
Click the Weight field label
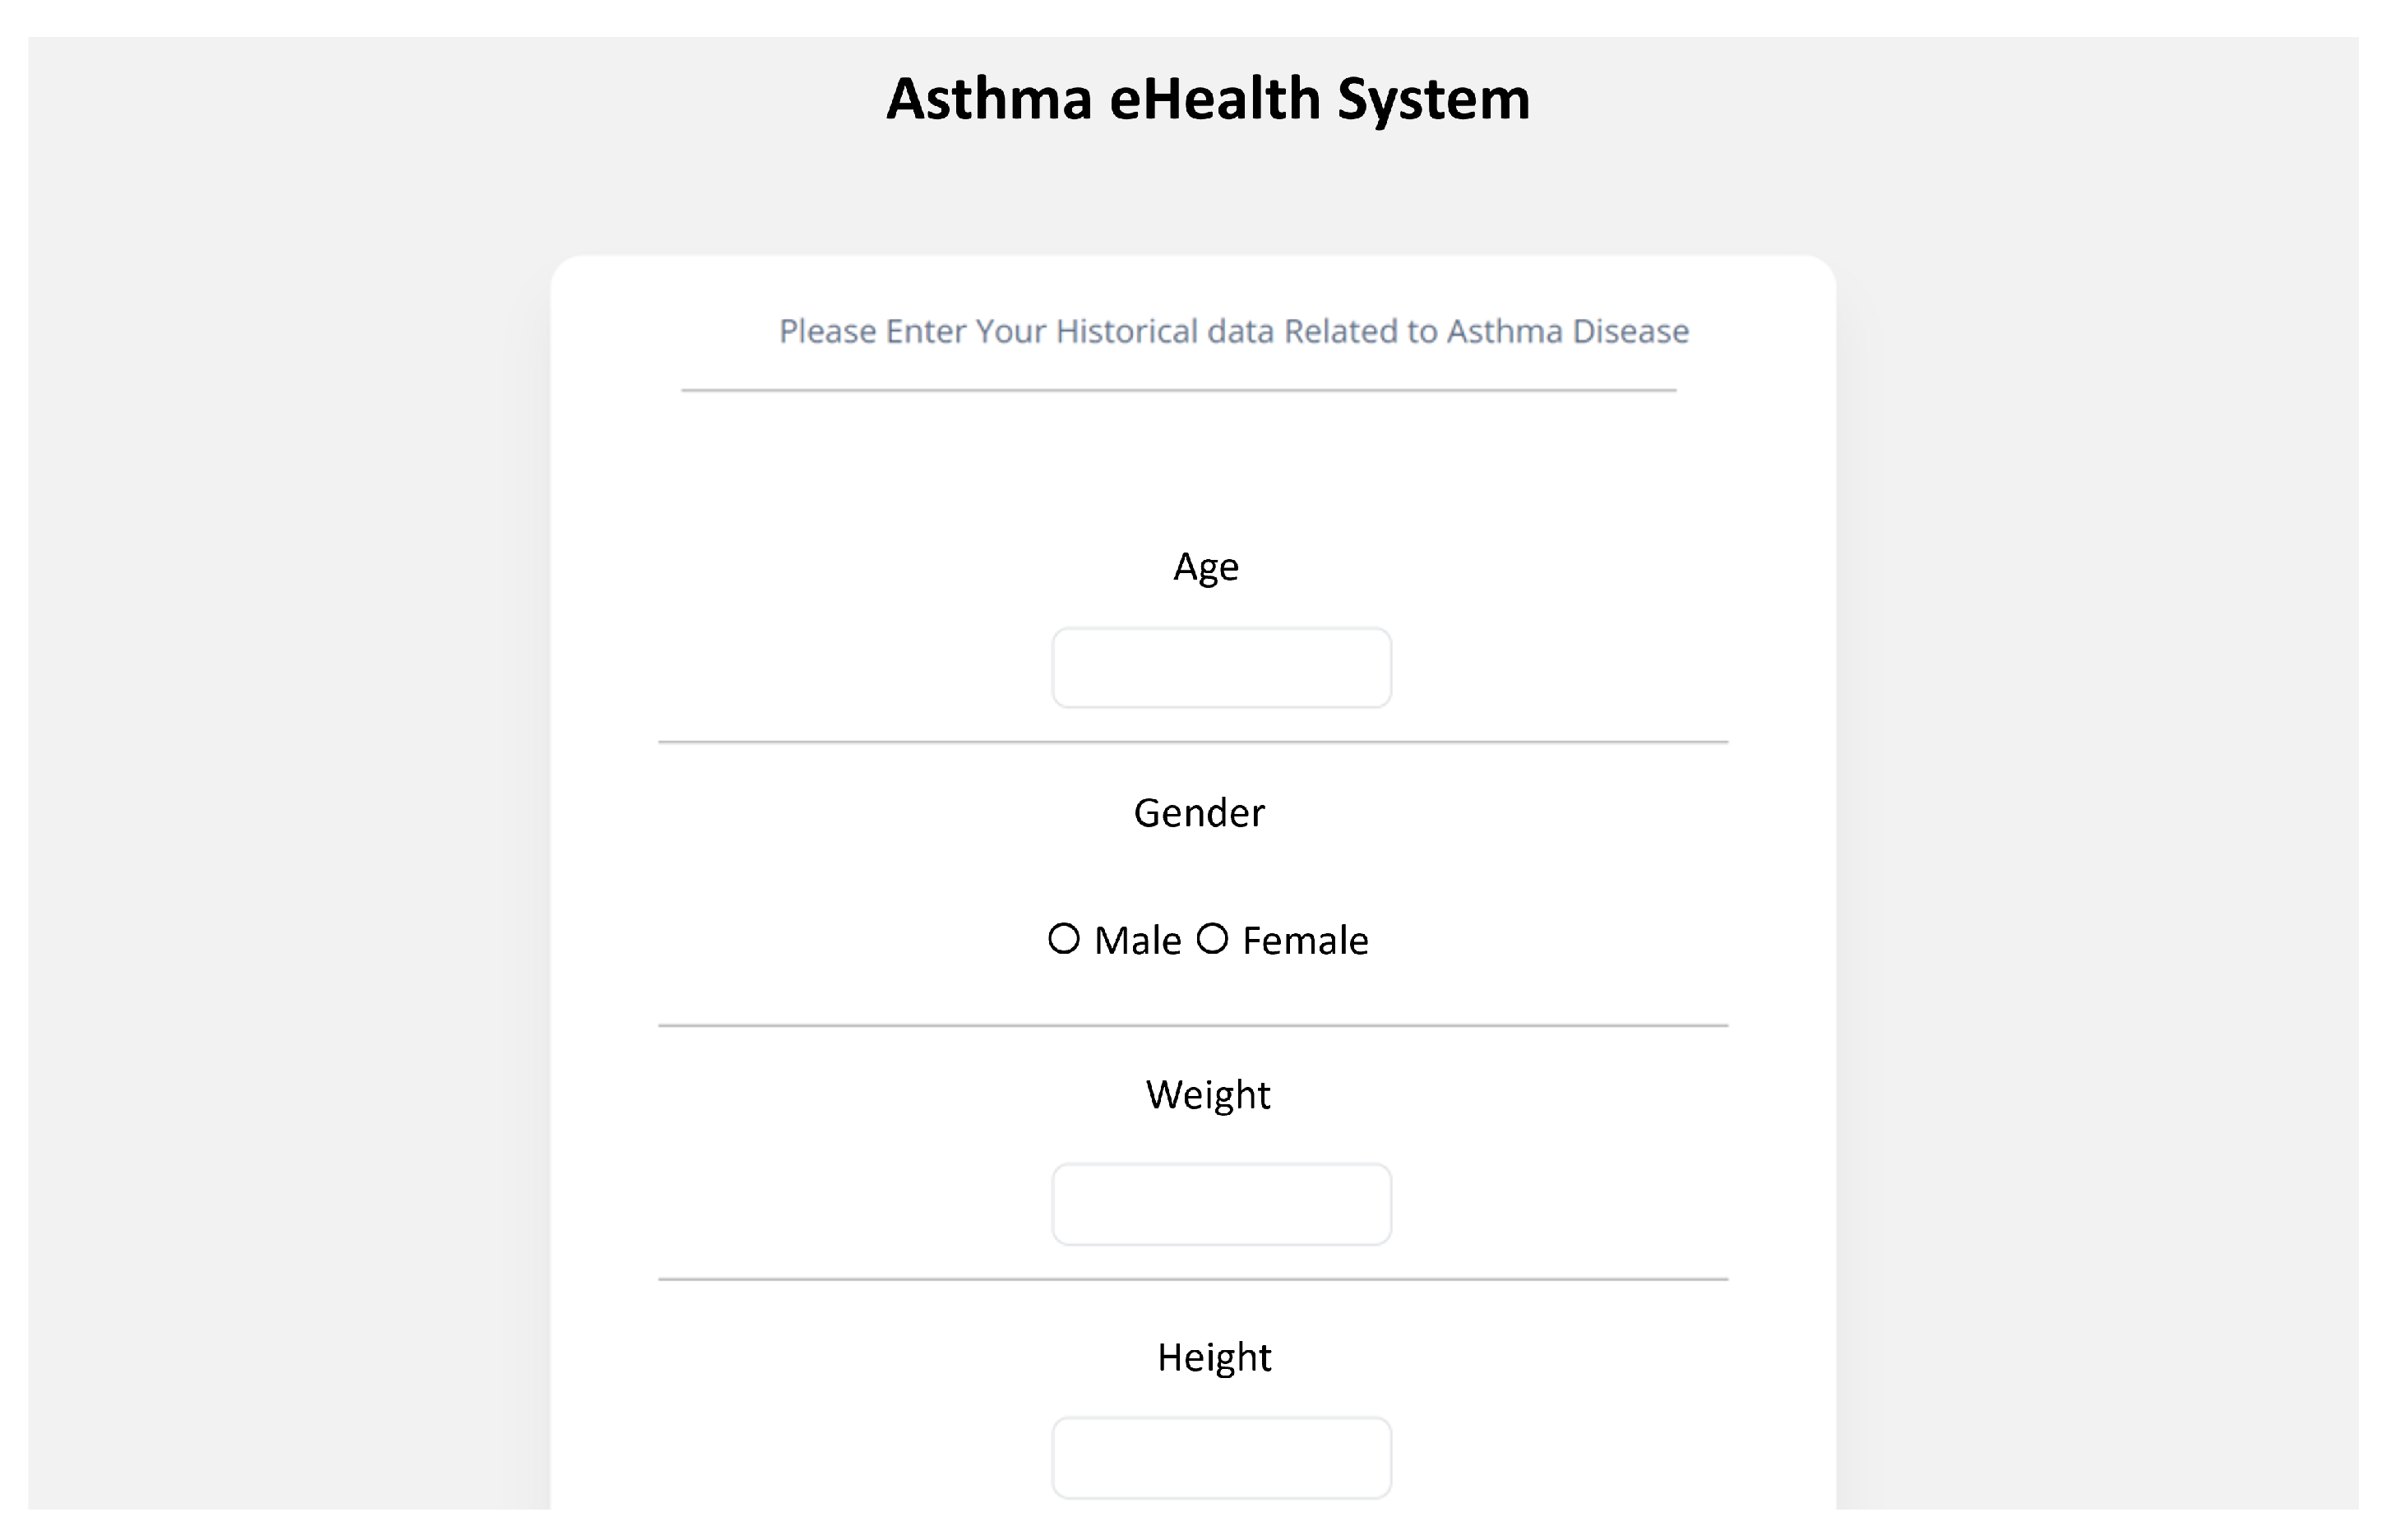coord(1208,1095)
